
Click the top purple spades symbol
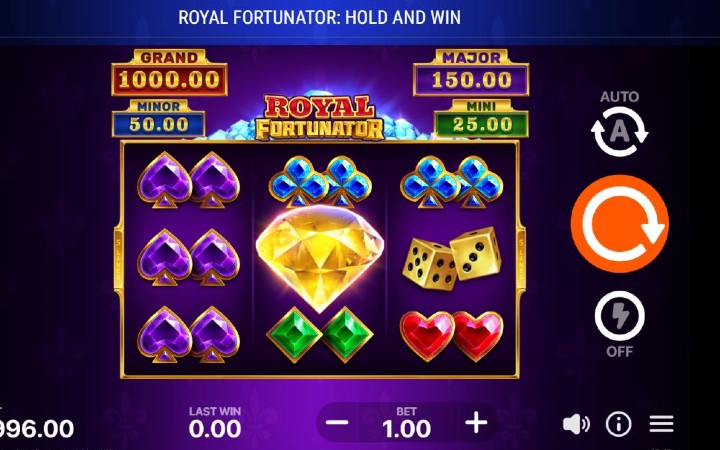point(188,180)
